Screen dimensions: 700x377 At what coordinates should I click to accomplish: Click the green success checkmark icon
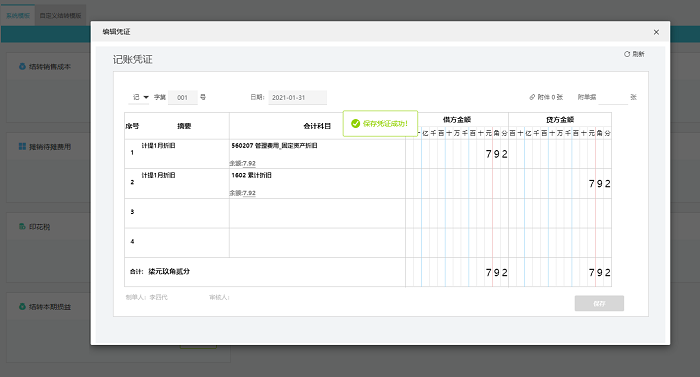[355, 123]
